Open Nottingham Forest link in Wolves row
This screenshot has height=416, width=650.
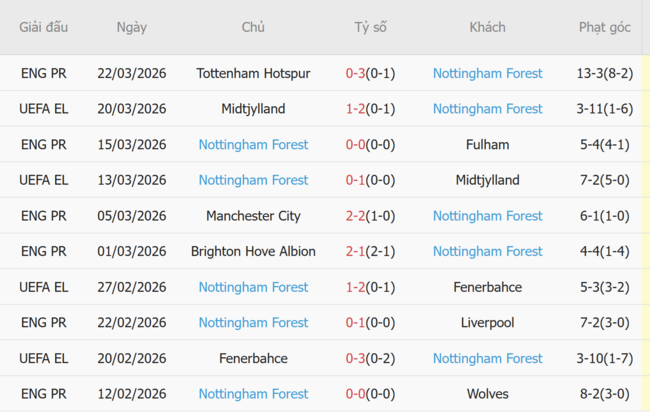click(253, 394)
